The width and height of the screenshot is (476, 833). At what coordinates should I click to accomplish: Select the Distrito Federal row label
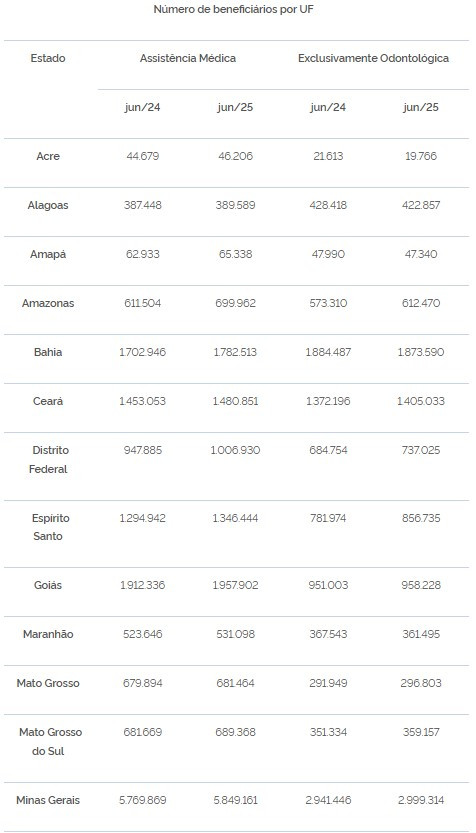pyautogui.click(x=48, y=460)
